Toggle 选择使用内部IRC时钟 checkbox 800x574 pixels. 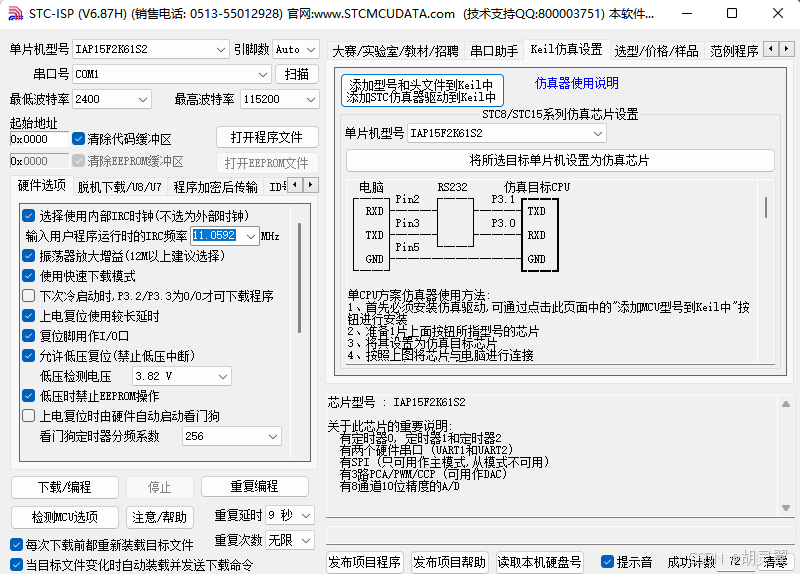[x=29, y=216]
